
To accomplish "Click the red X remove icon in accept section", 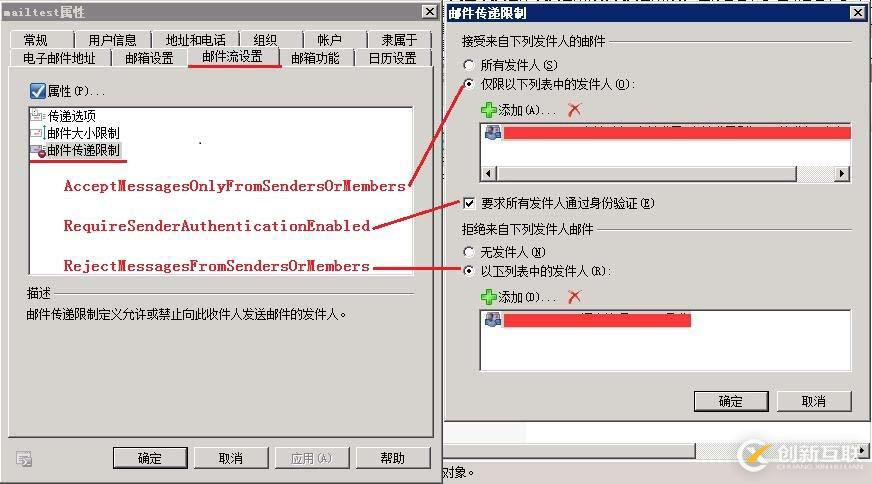I will coord(574,110).
